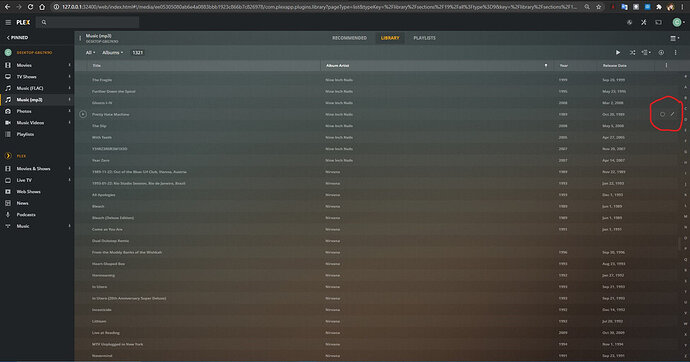Click the PLEX logo
Screen dimensions: 690x362
(x=23, y=22)
